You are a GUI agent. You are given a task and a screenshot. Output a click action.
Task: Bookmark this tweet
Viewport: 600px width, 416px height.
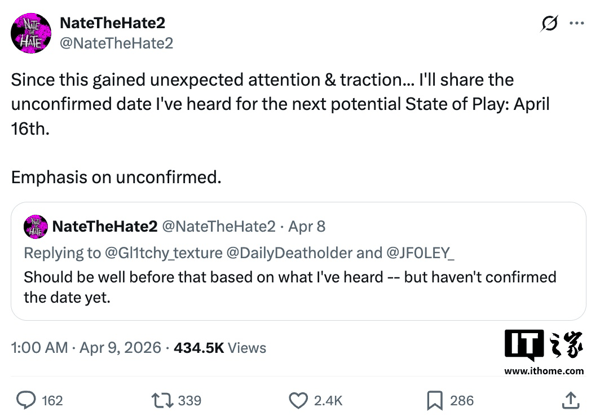pyautogui.click(x=434, y=400)
